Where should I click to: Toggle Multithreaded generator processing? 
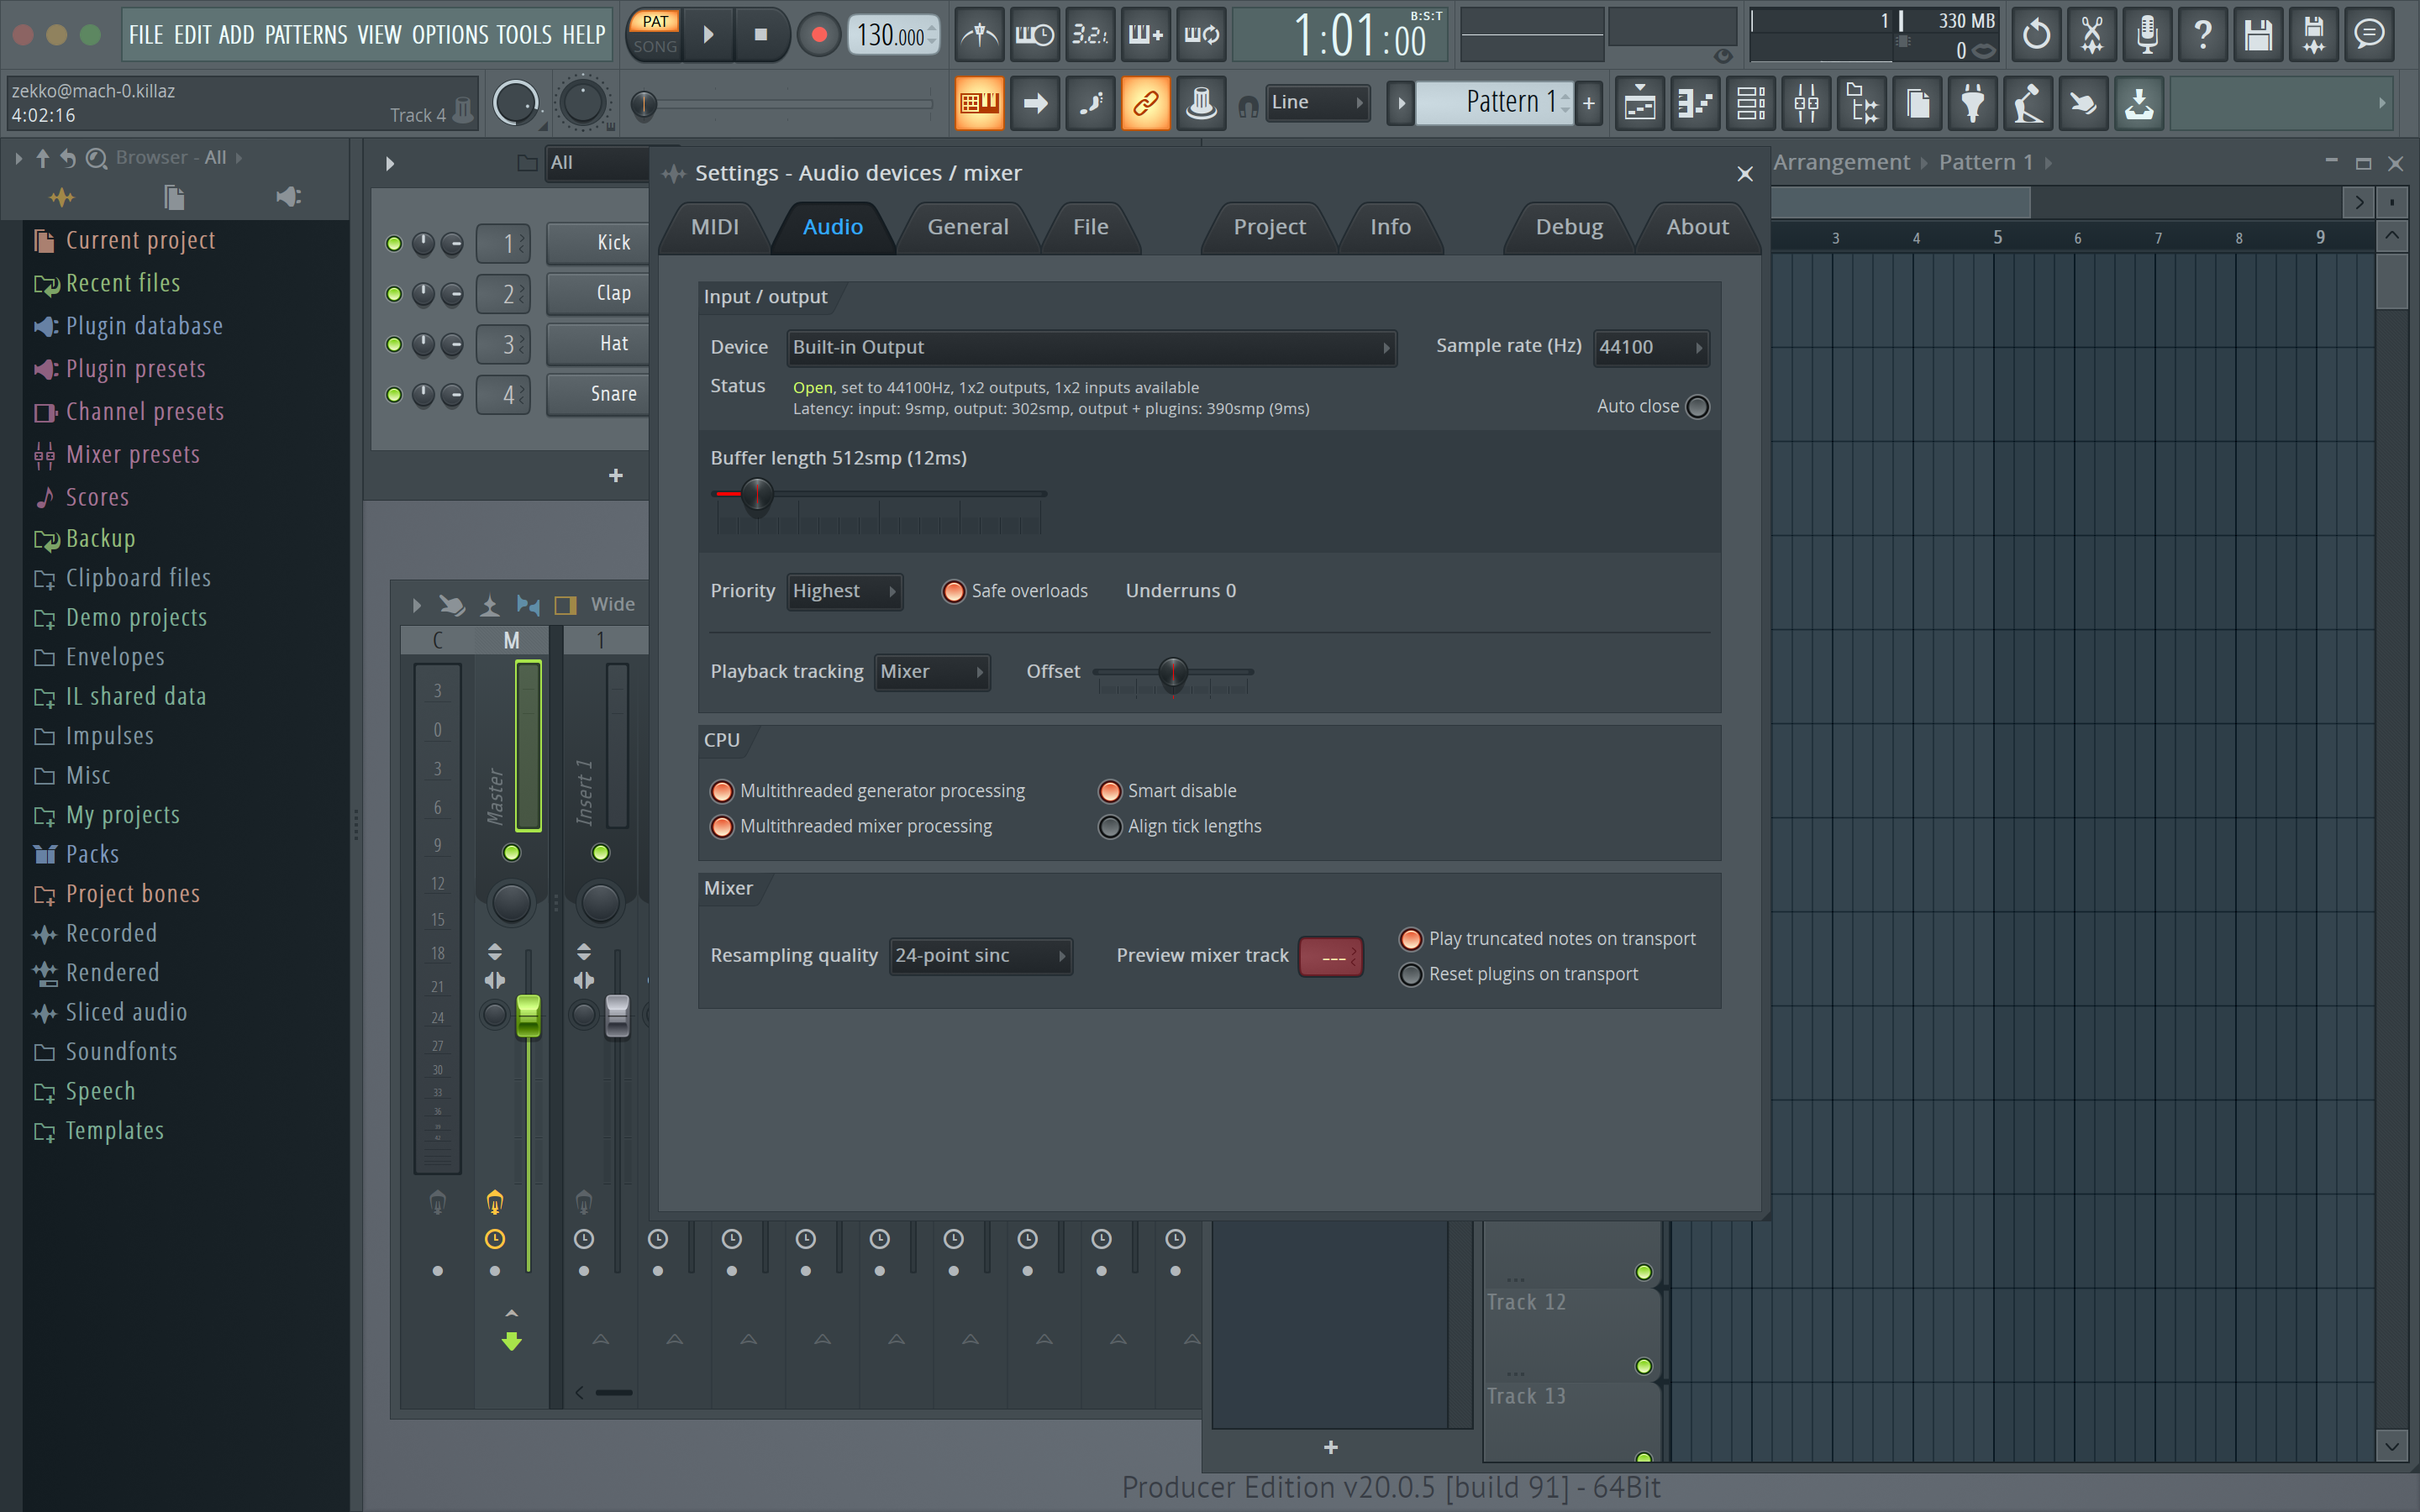coord(722,792)
